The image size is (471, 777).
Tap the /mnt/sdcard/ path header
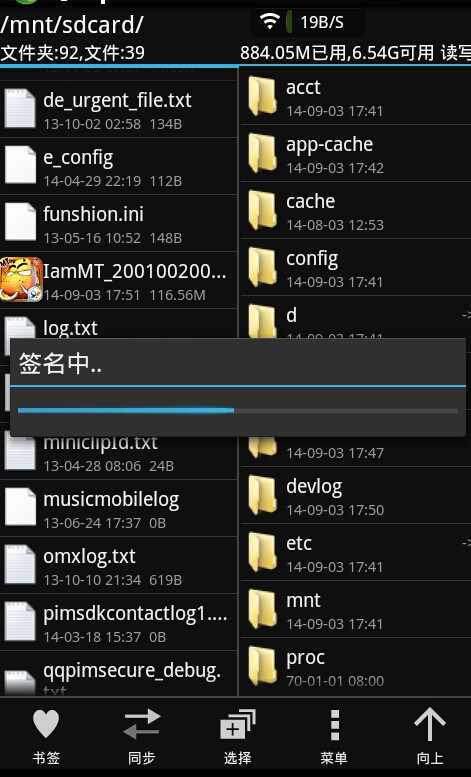pos(72,24)
